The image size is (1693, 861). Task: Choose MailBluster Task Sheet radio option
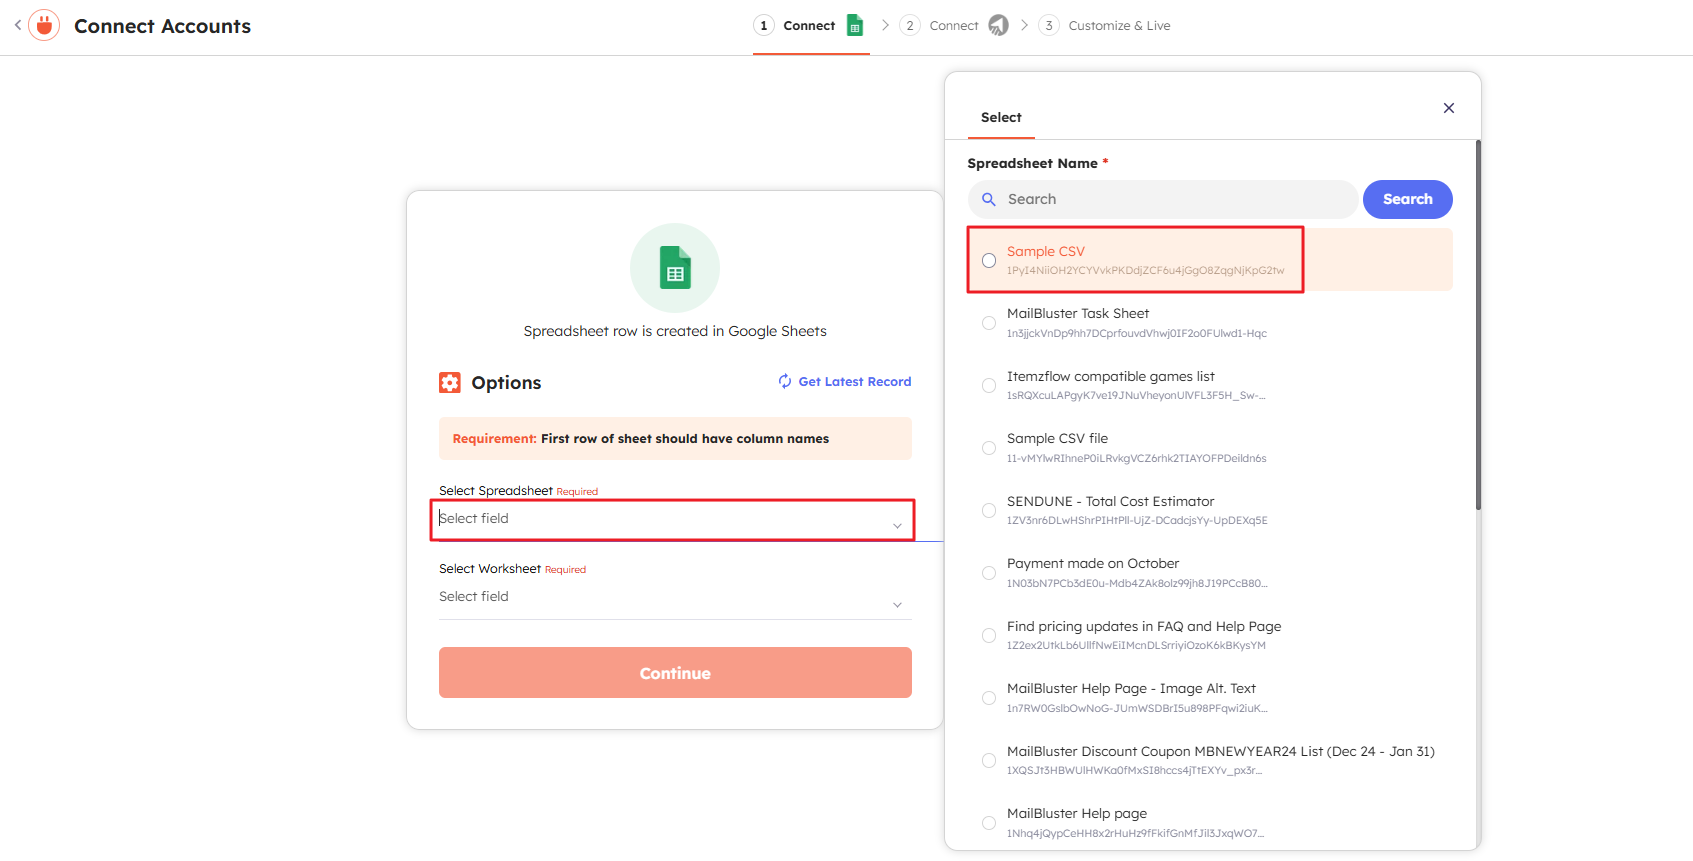tap(989, 323)
